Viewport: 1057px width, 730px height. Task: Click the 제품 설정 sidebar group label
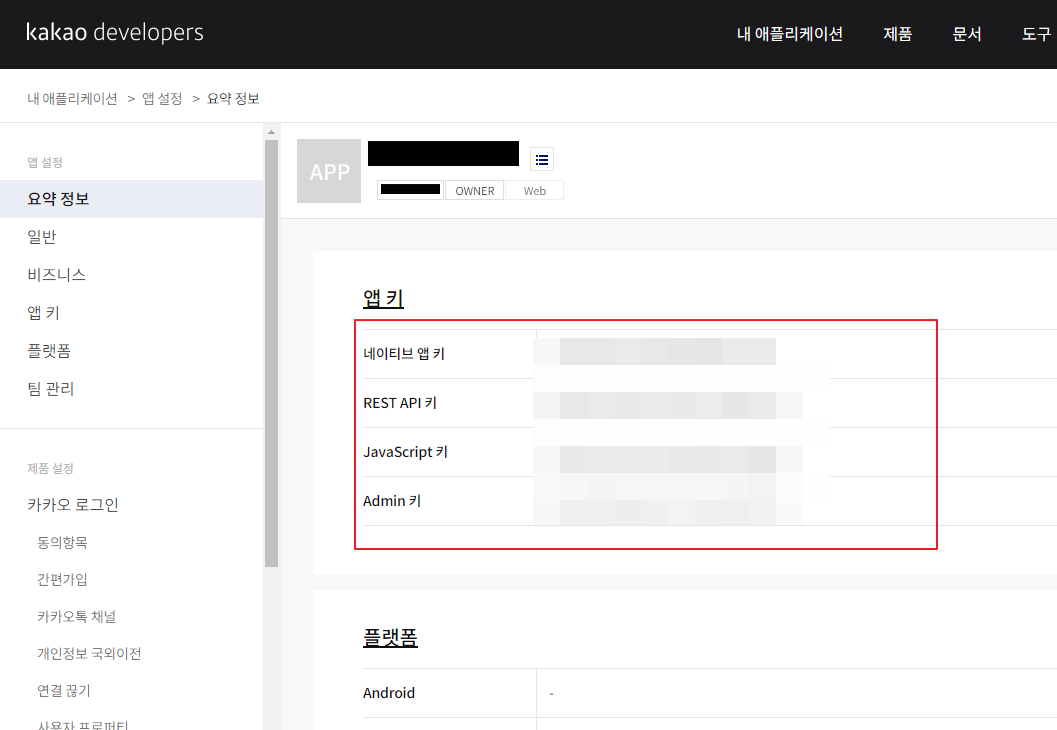coord(50,468)
